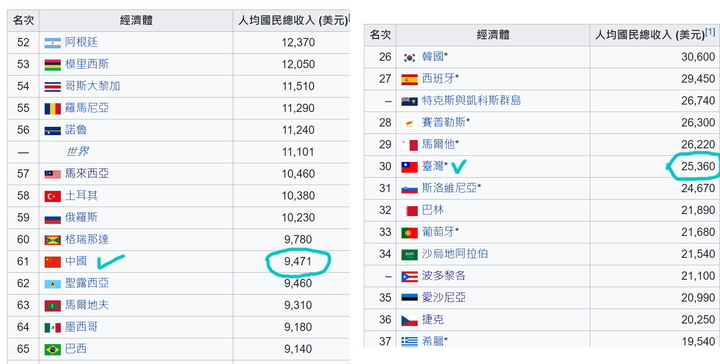This screenshot has width=720, height=364.
Task: Open the 格瑞那達 link
Action: pyautogui.click(x=86, y=239)
